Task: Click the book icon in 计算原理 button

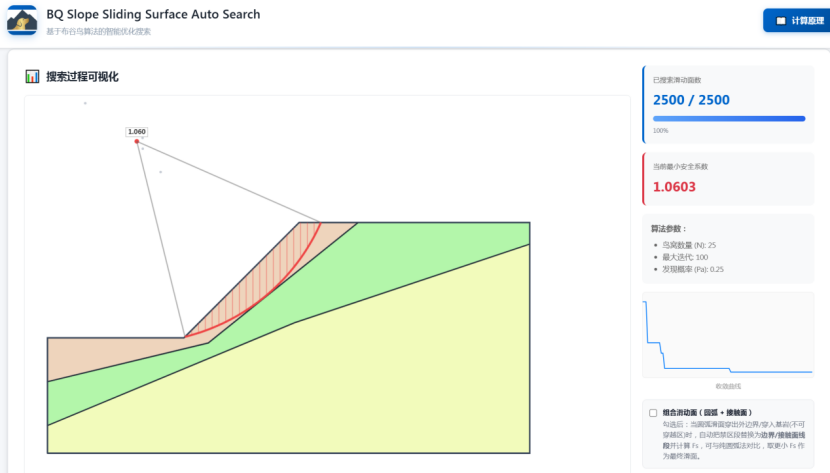Action: (x=781, y=21)
